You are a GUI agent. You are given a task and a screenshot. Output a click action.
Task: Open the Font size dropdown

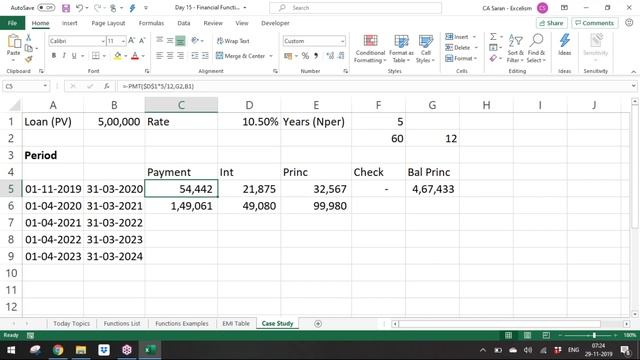(x=123, y=41)
